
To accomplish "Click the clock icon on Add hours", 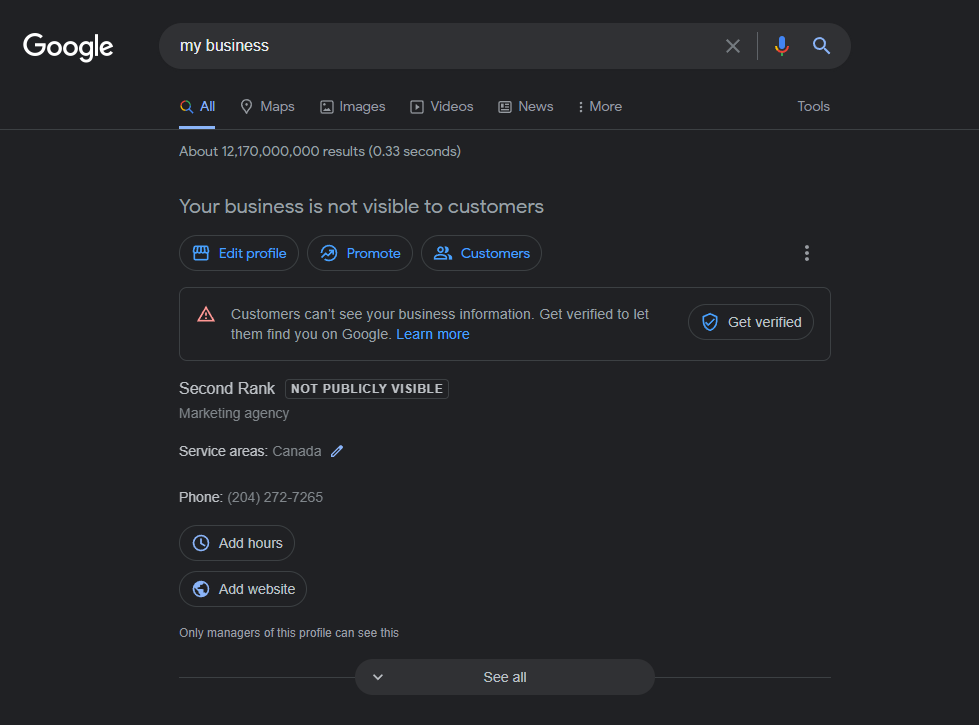I will coord(201,543).
